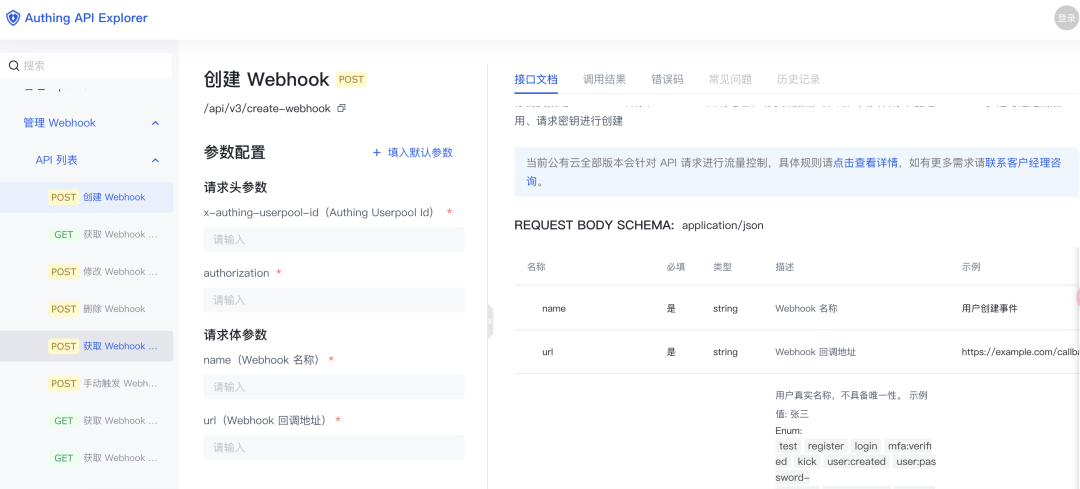Switch to the 调用结果 tab
1080x489 pixels.
coord(604,79)
